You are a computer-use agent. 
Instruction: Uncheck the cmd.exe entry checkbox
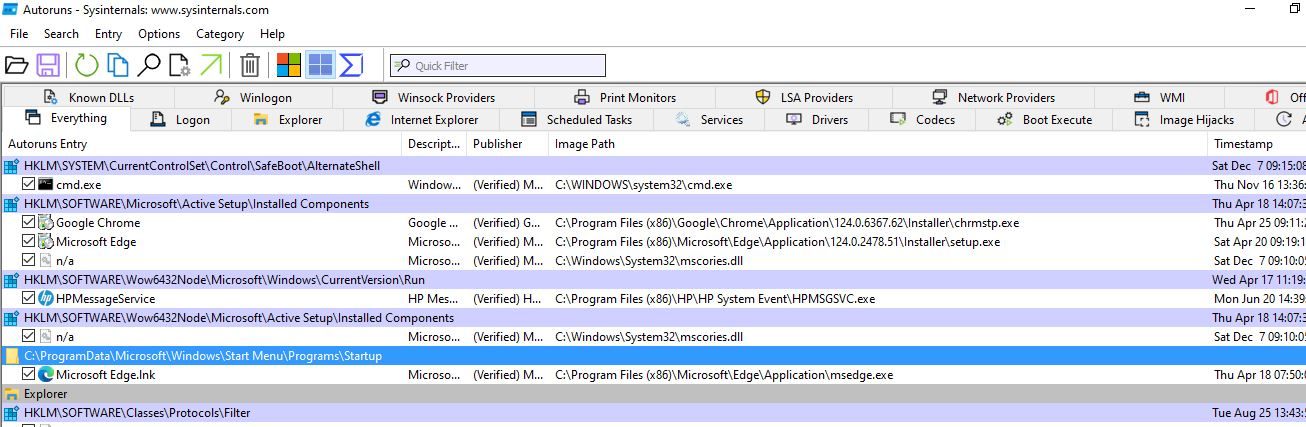(28, 184)
